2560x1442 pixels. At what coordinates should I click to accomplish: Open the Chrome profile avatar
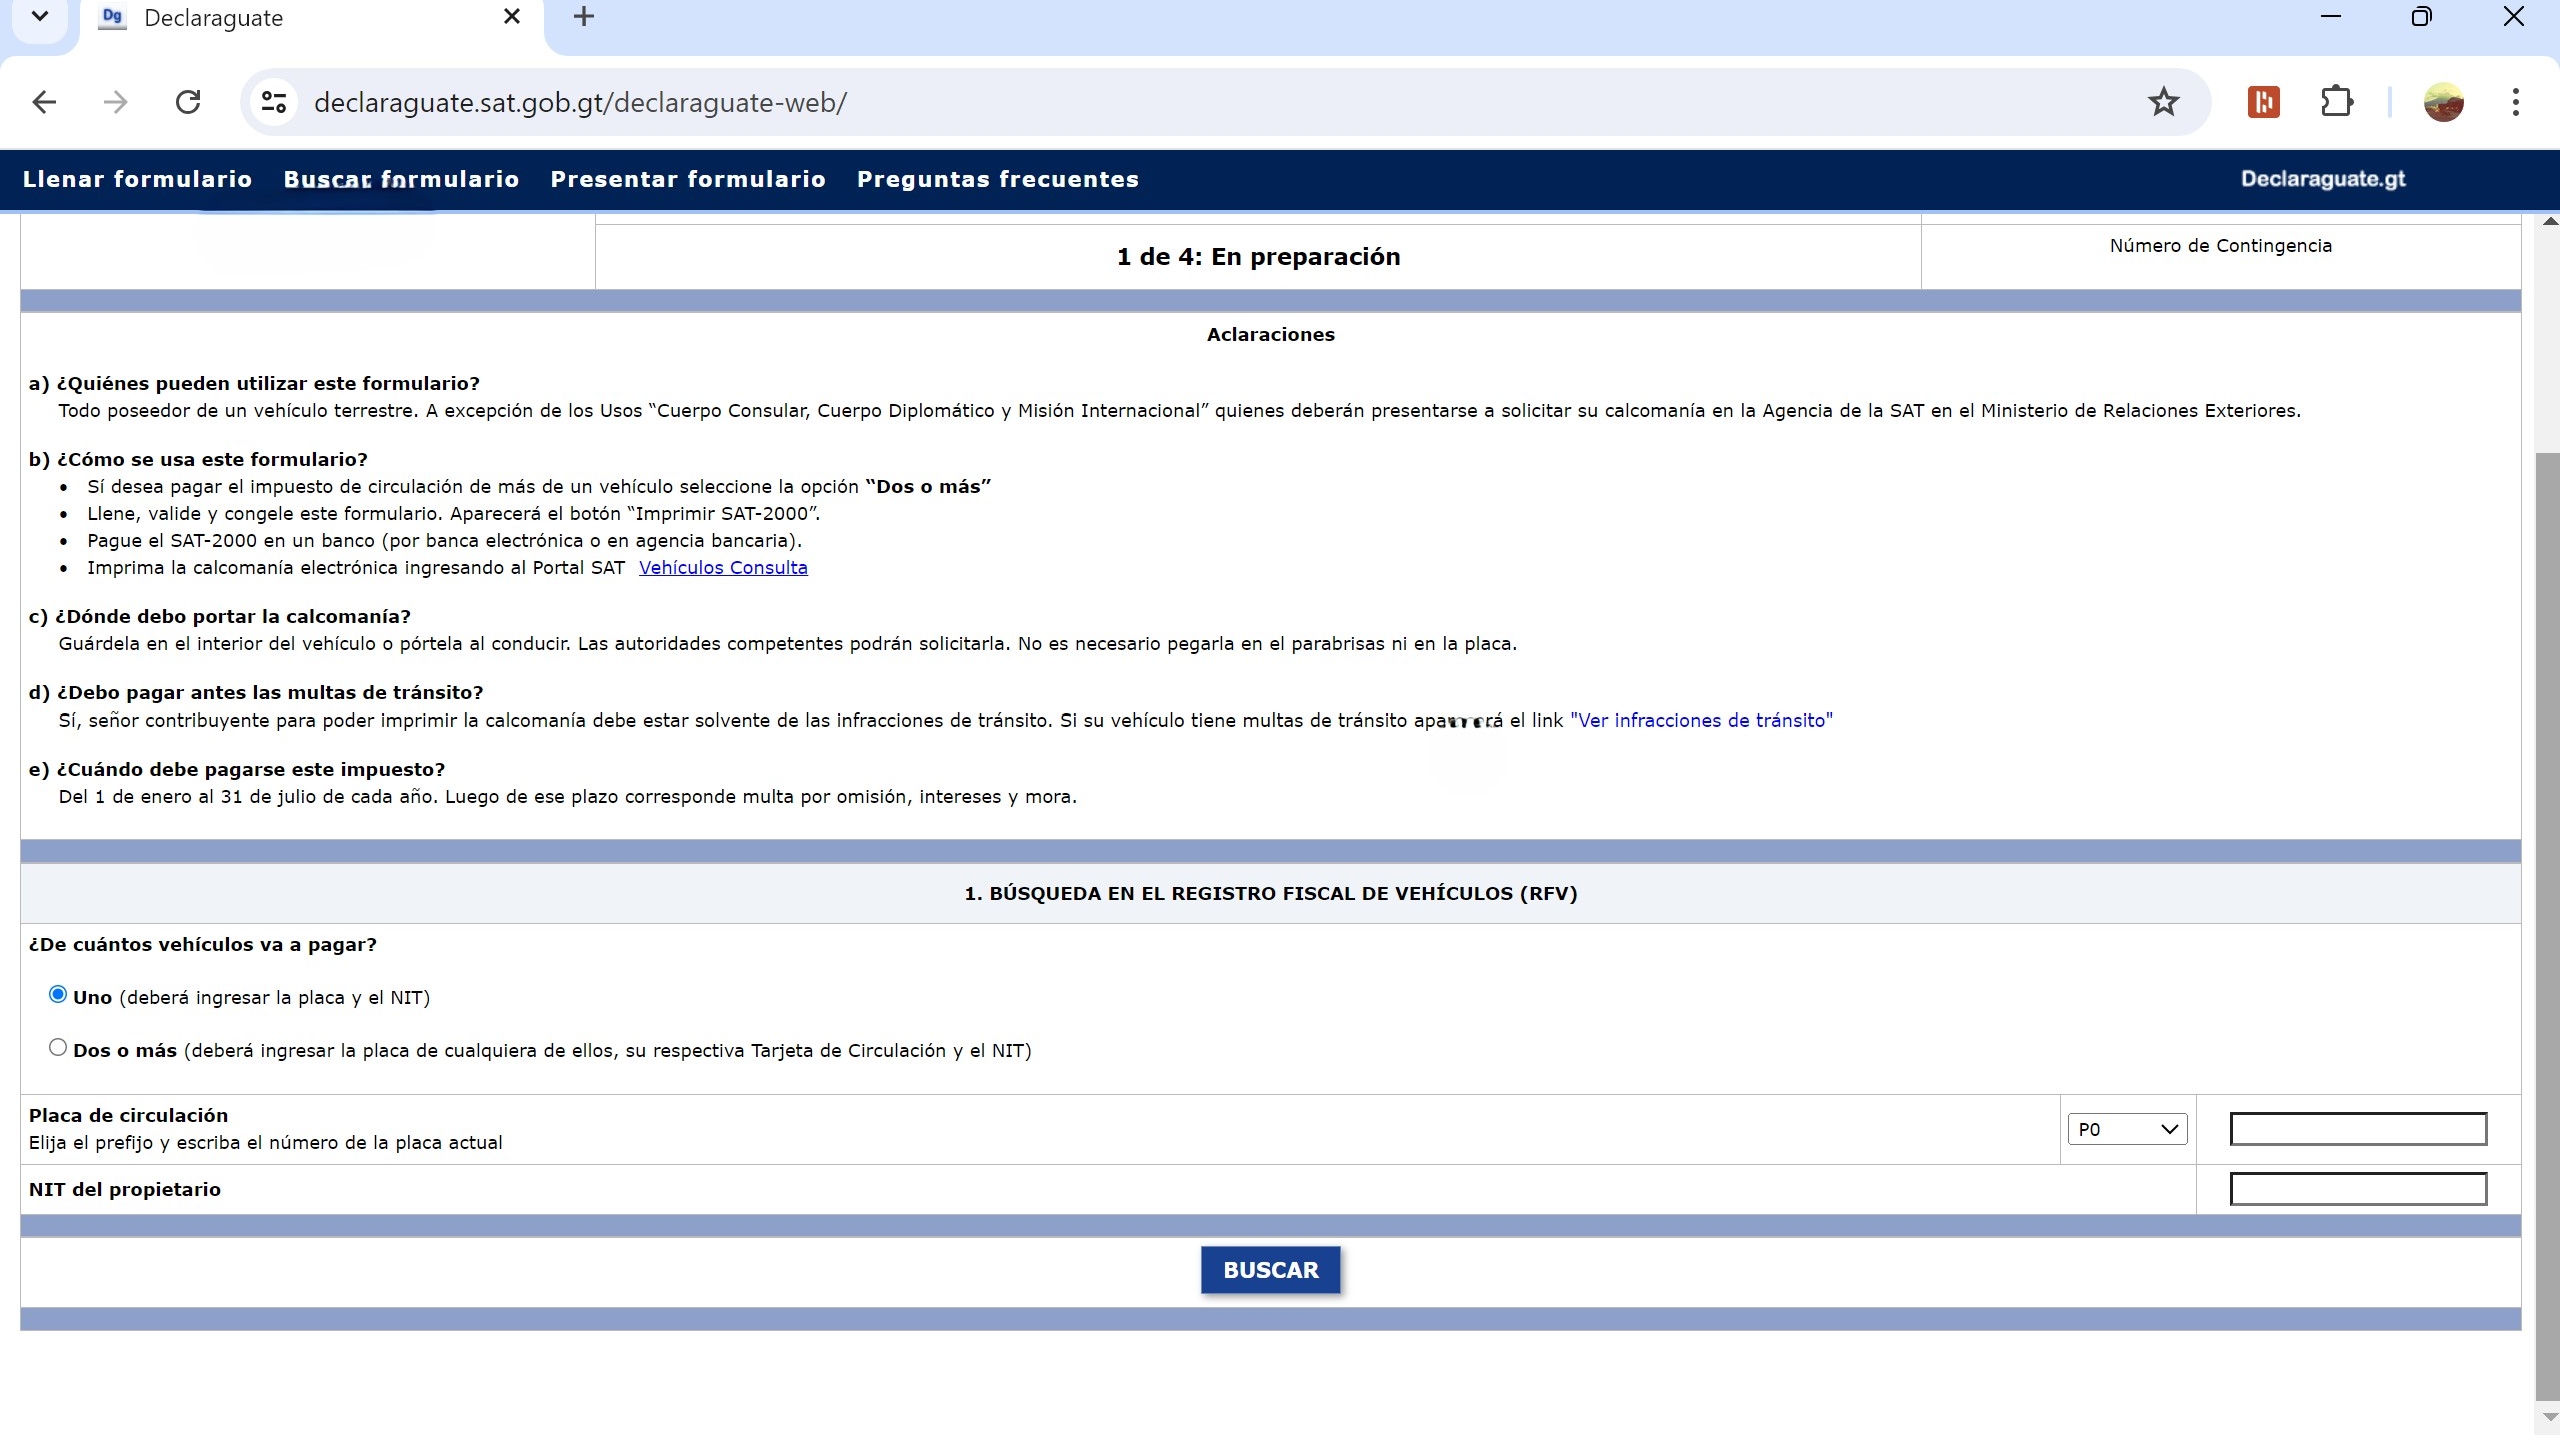pyautogui.click(x=2443, y=102)
